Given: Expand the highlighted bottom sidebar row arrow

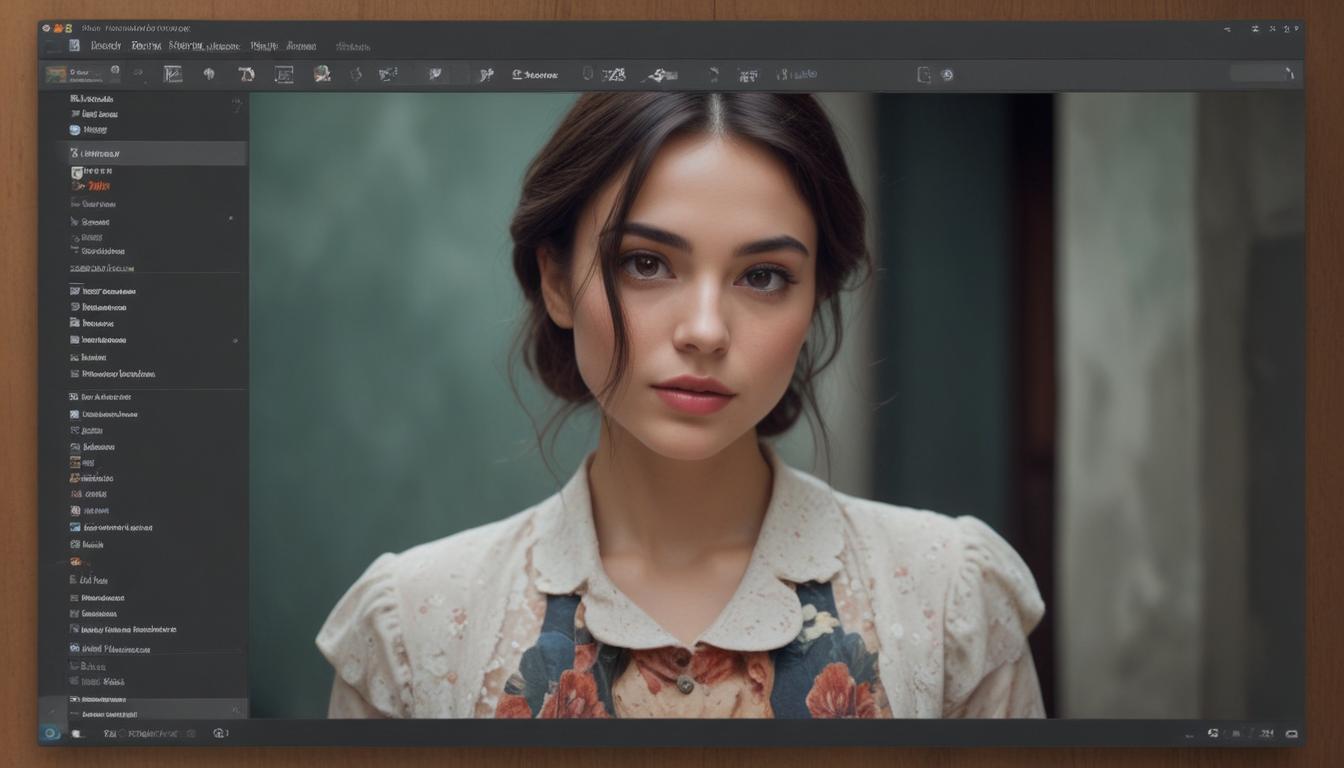Looking at the screenshot, I should (x=236, y=709).
